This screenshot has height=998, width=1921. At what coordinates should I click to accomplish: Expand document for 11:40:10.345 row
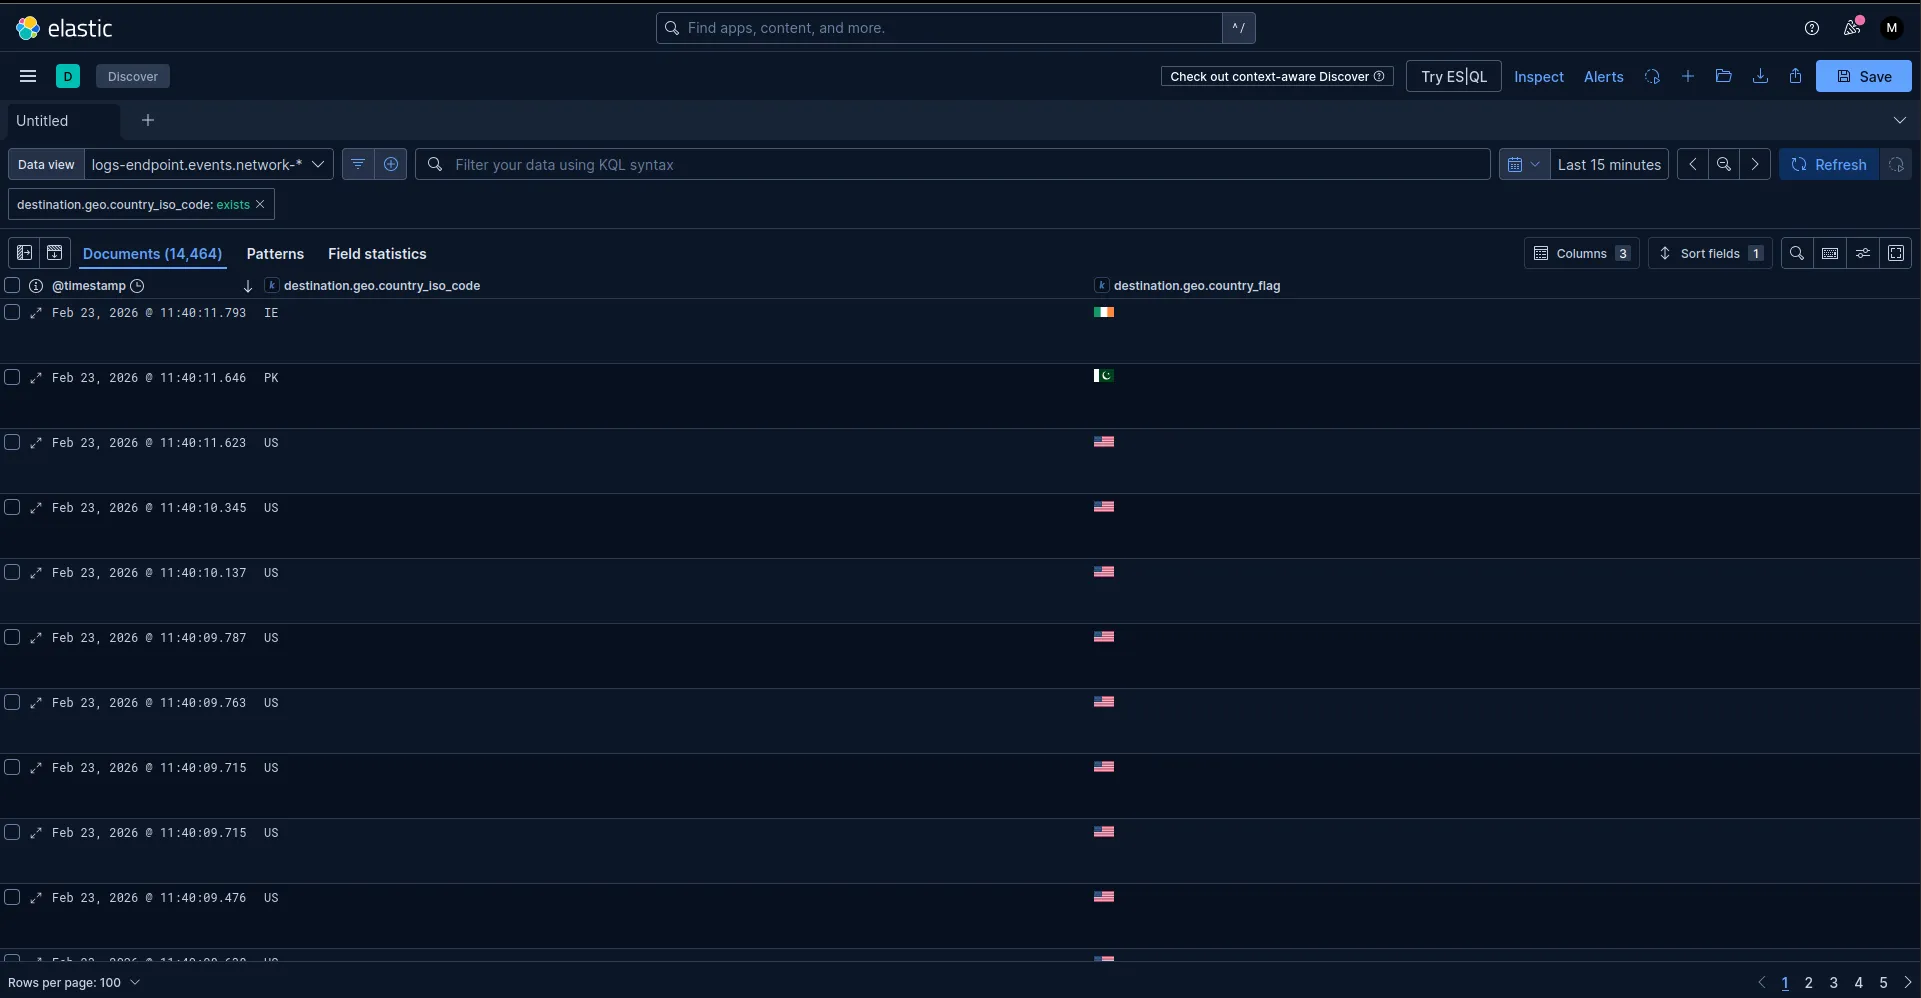coord(36,508)
